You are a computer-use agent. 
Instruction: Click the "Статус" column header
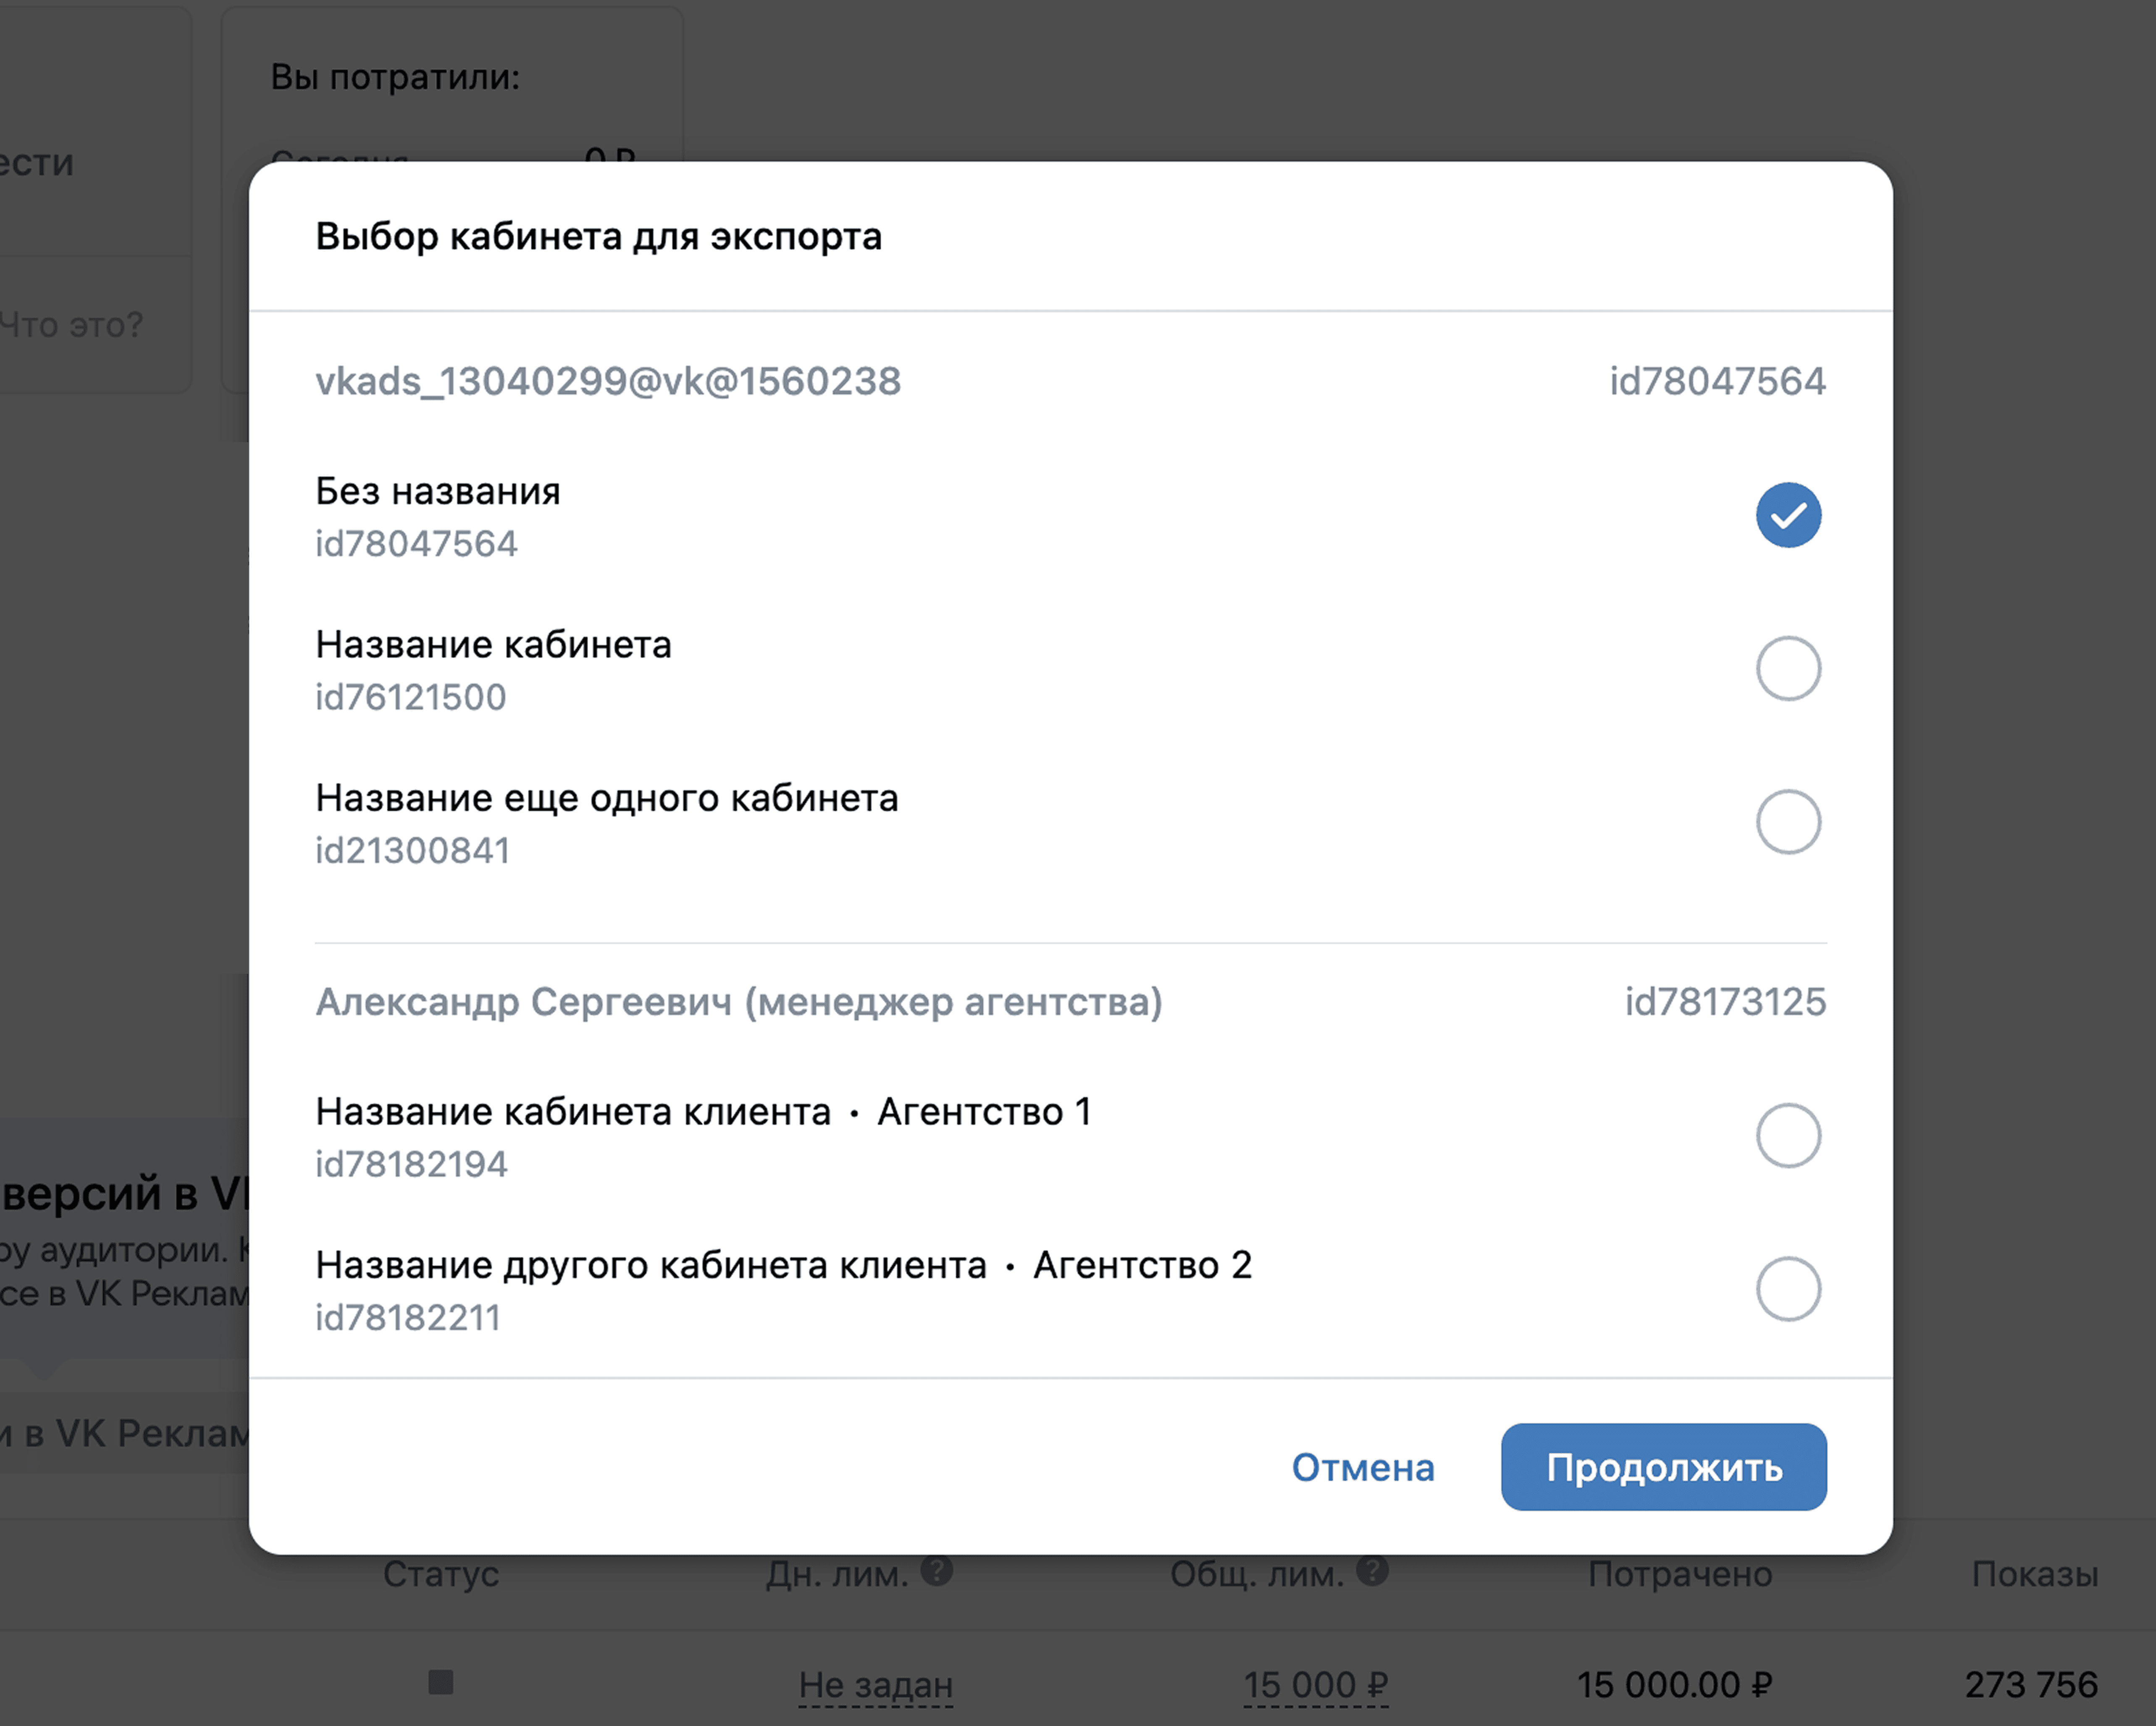pyautogui.click(x=441, y=1574)
